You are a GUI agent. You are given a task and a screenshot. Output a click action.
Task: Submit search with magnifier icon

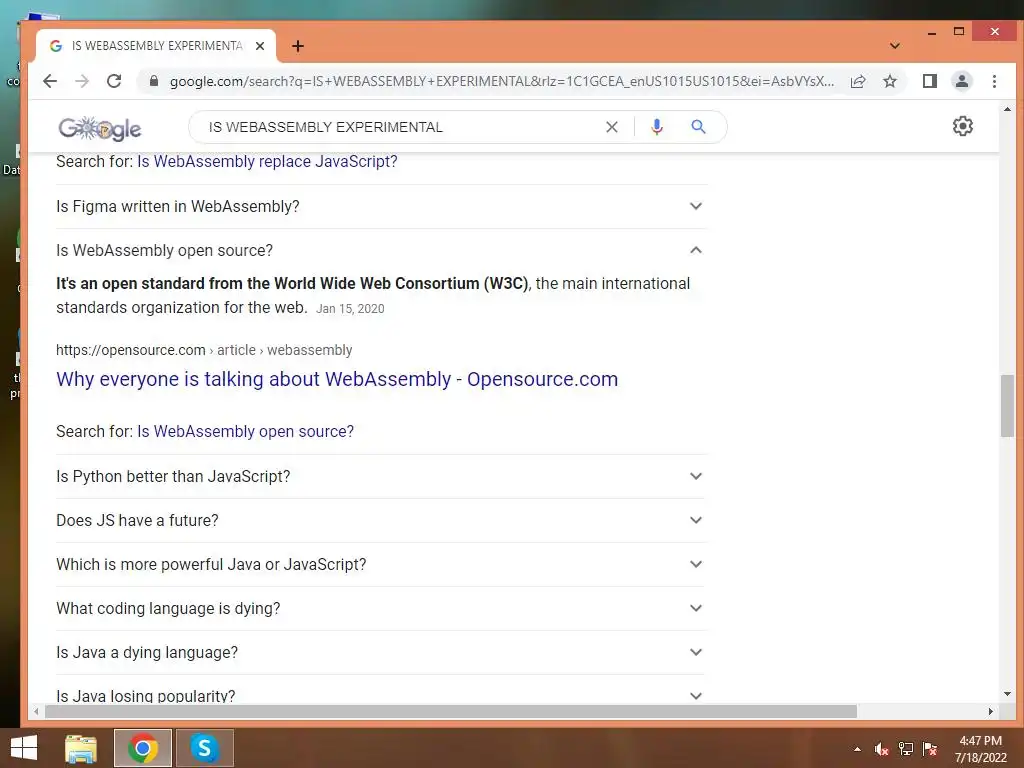coord(699,127)
